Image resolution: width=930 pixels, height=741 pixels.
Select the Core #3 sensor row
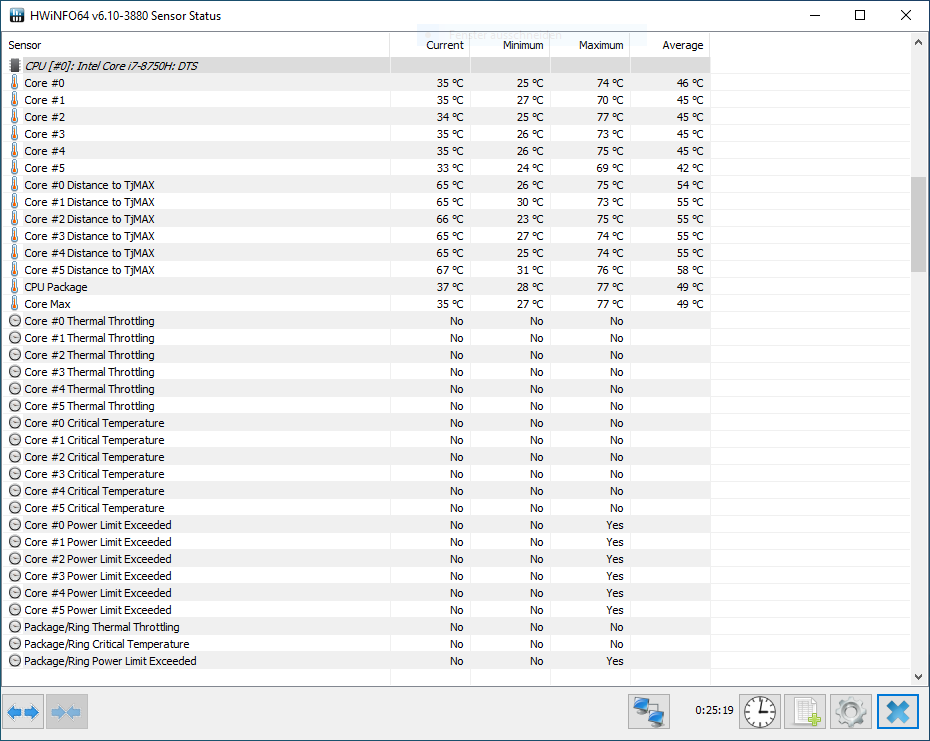coord(356,134)
